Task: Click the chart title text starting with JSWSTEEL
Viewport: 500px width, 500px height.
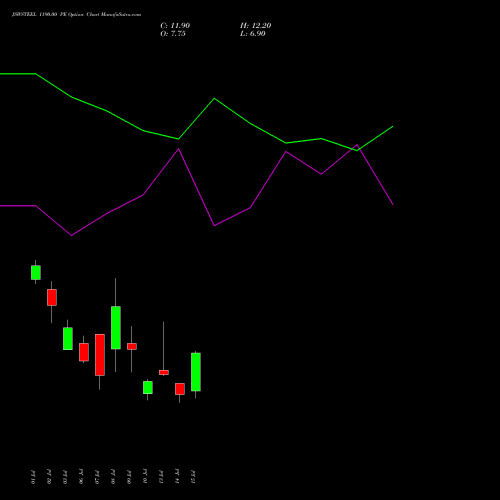Action: [x=76, y=14]
